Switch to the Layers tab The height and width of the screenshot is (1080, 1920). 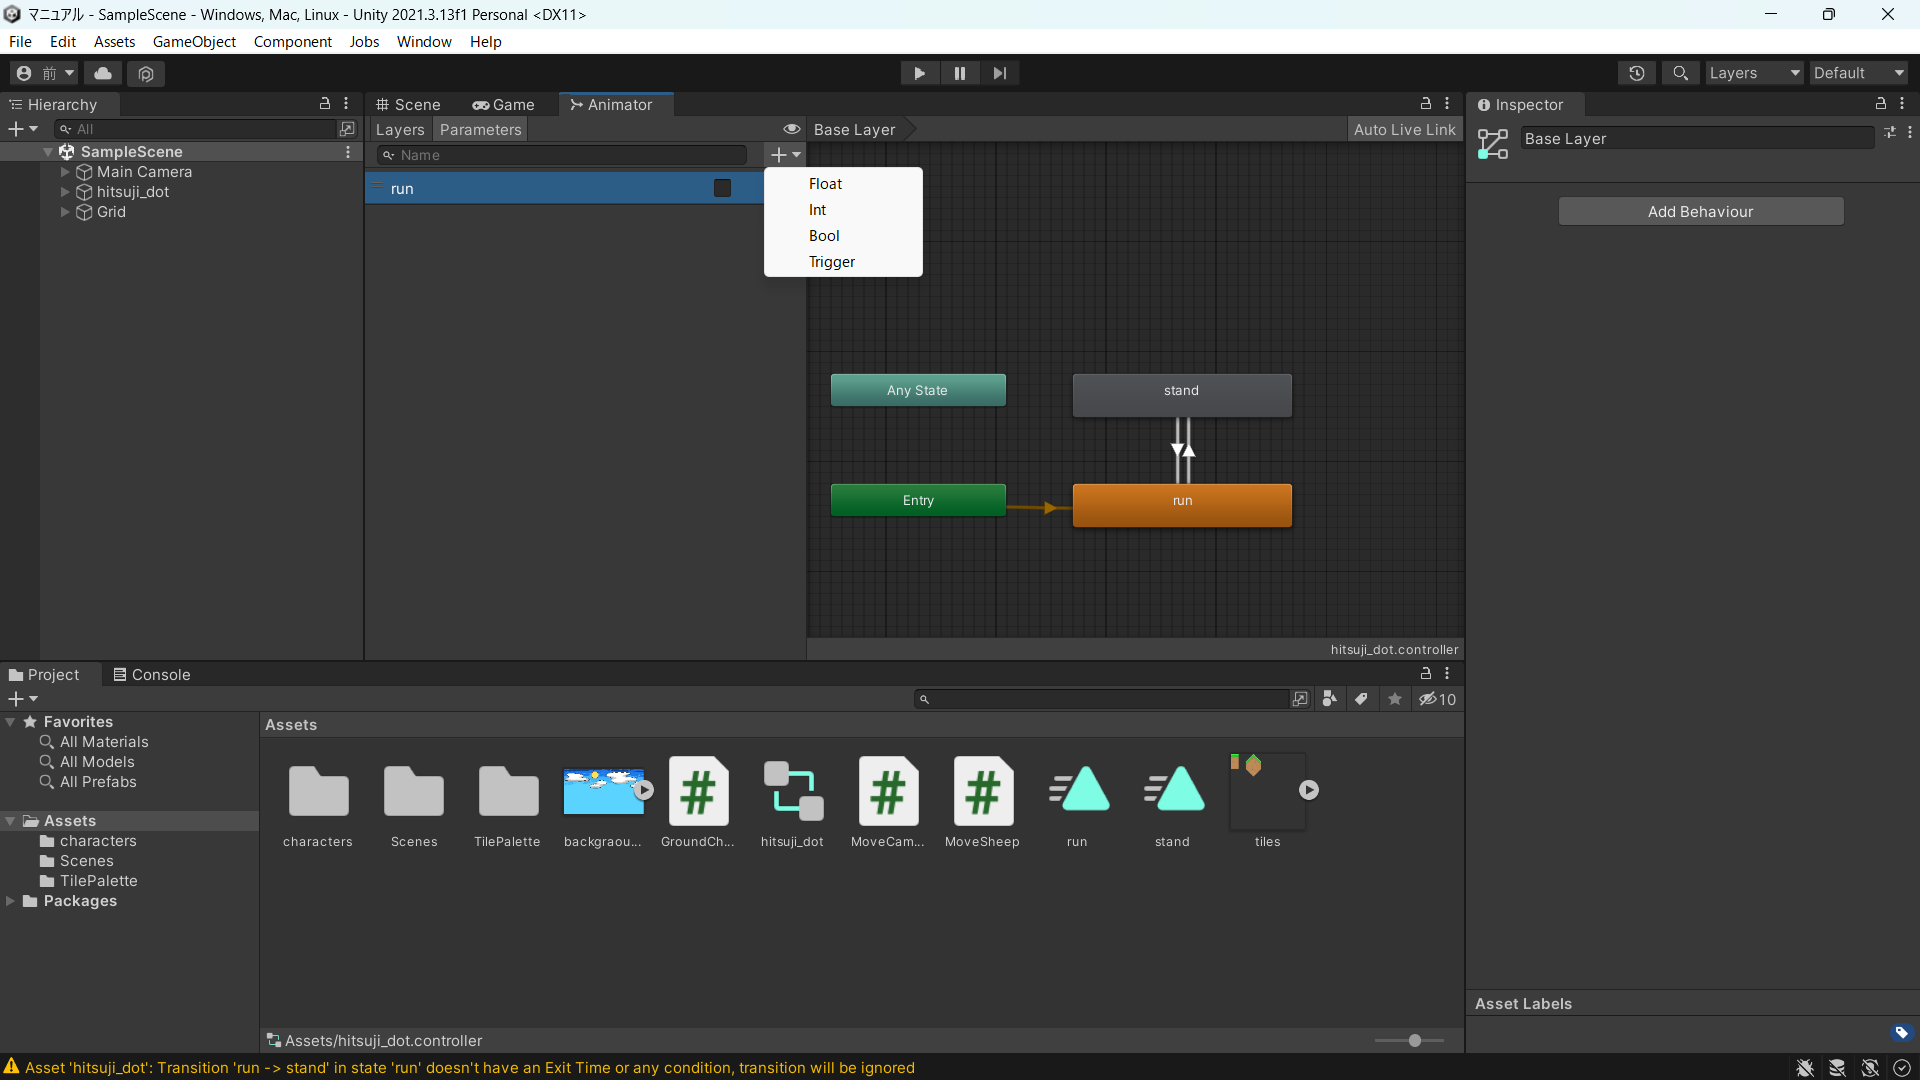[401, 129]
